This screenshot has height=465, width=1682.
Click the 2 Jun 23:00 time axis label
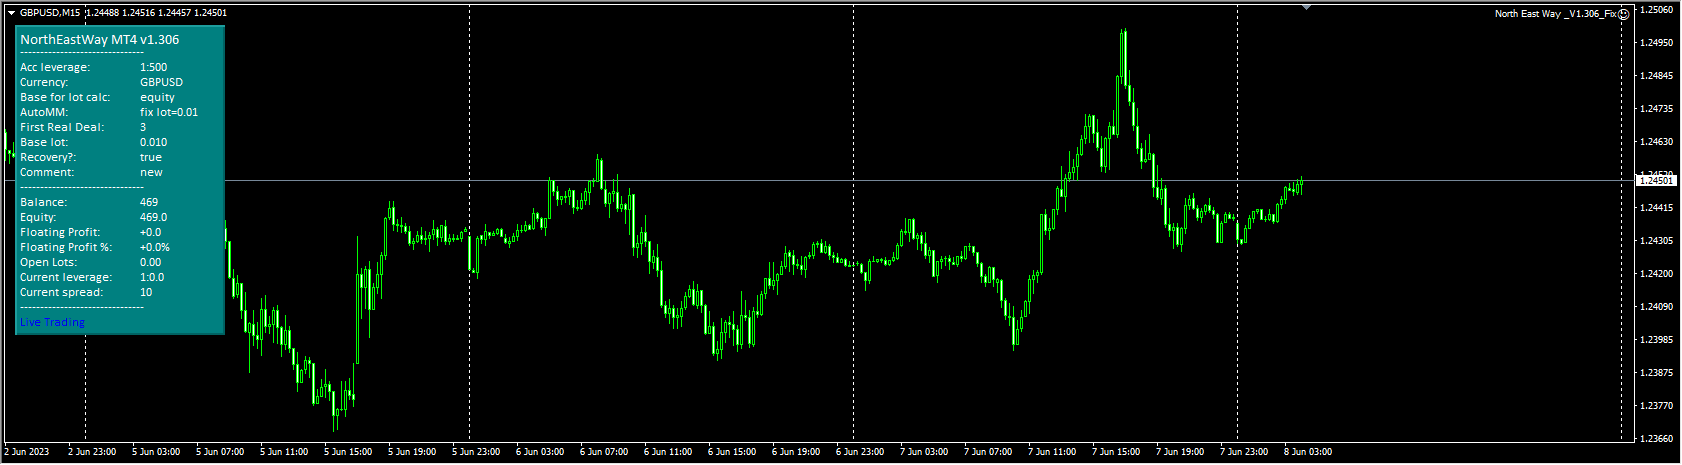92,452
